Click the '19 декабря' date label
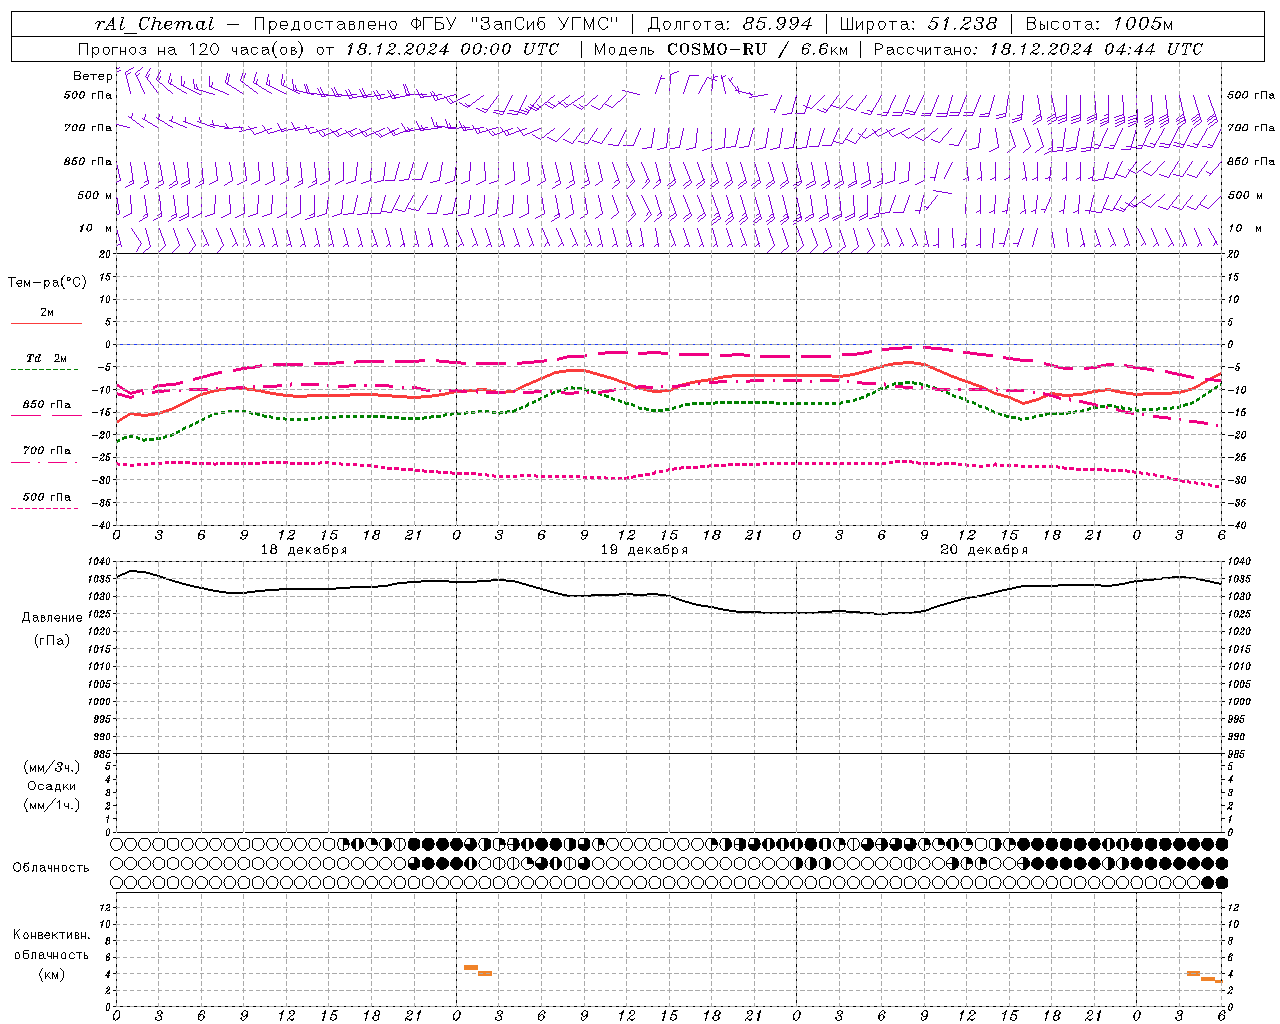This screenshot has width=1280, height=1024. (644, 550)
